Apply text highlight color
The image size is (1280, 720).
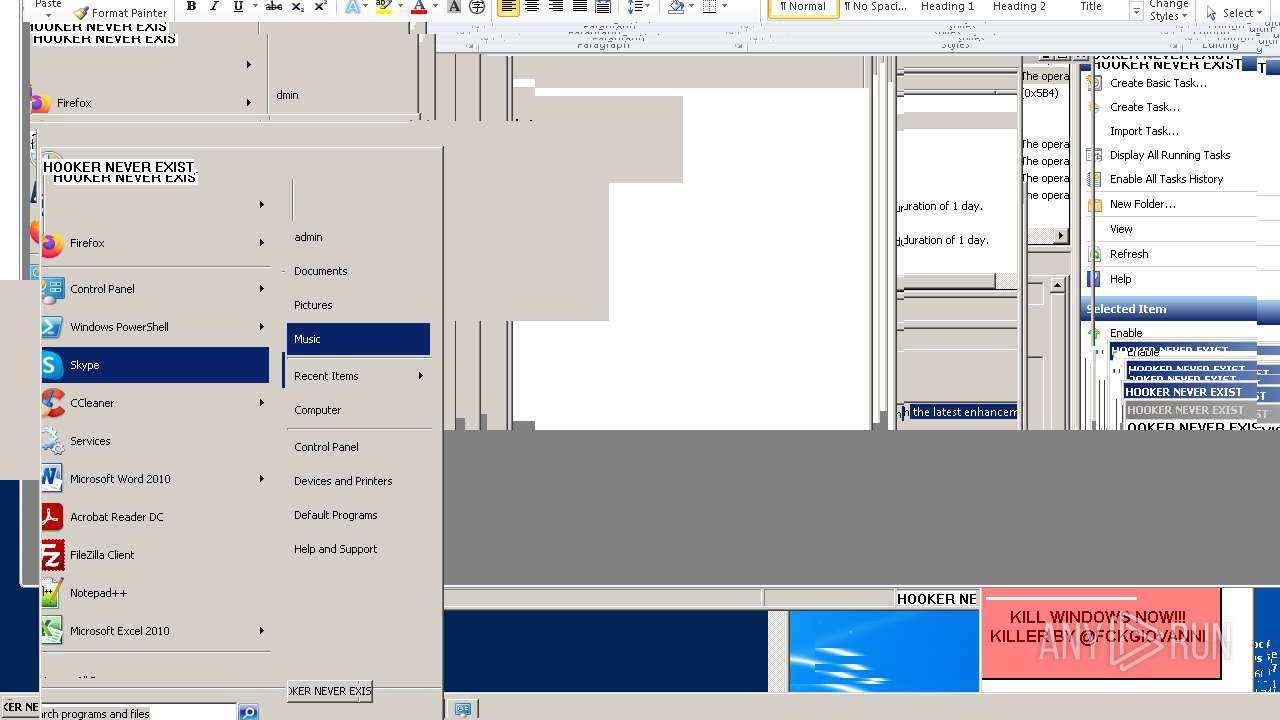click(x=383, y=6)
